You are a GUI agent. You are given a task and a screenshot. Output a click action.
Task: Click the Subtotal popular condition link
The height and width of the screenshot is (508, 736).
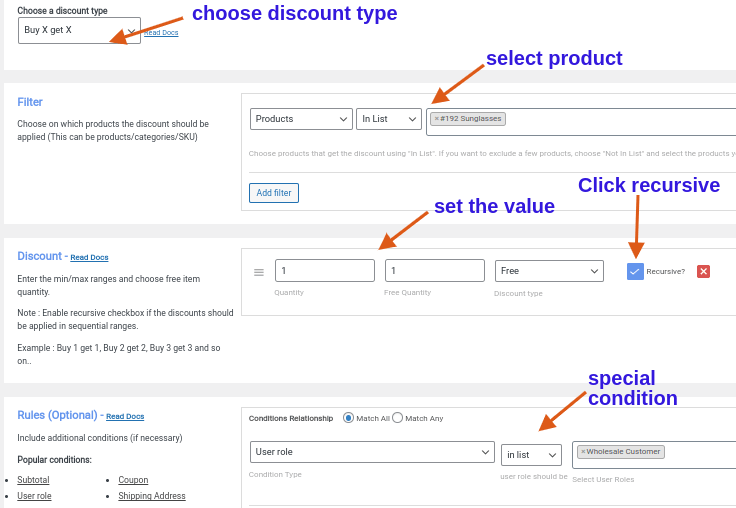(33, 480)
